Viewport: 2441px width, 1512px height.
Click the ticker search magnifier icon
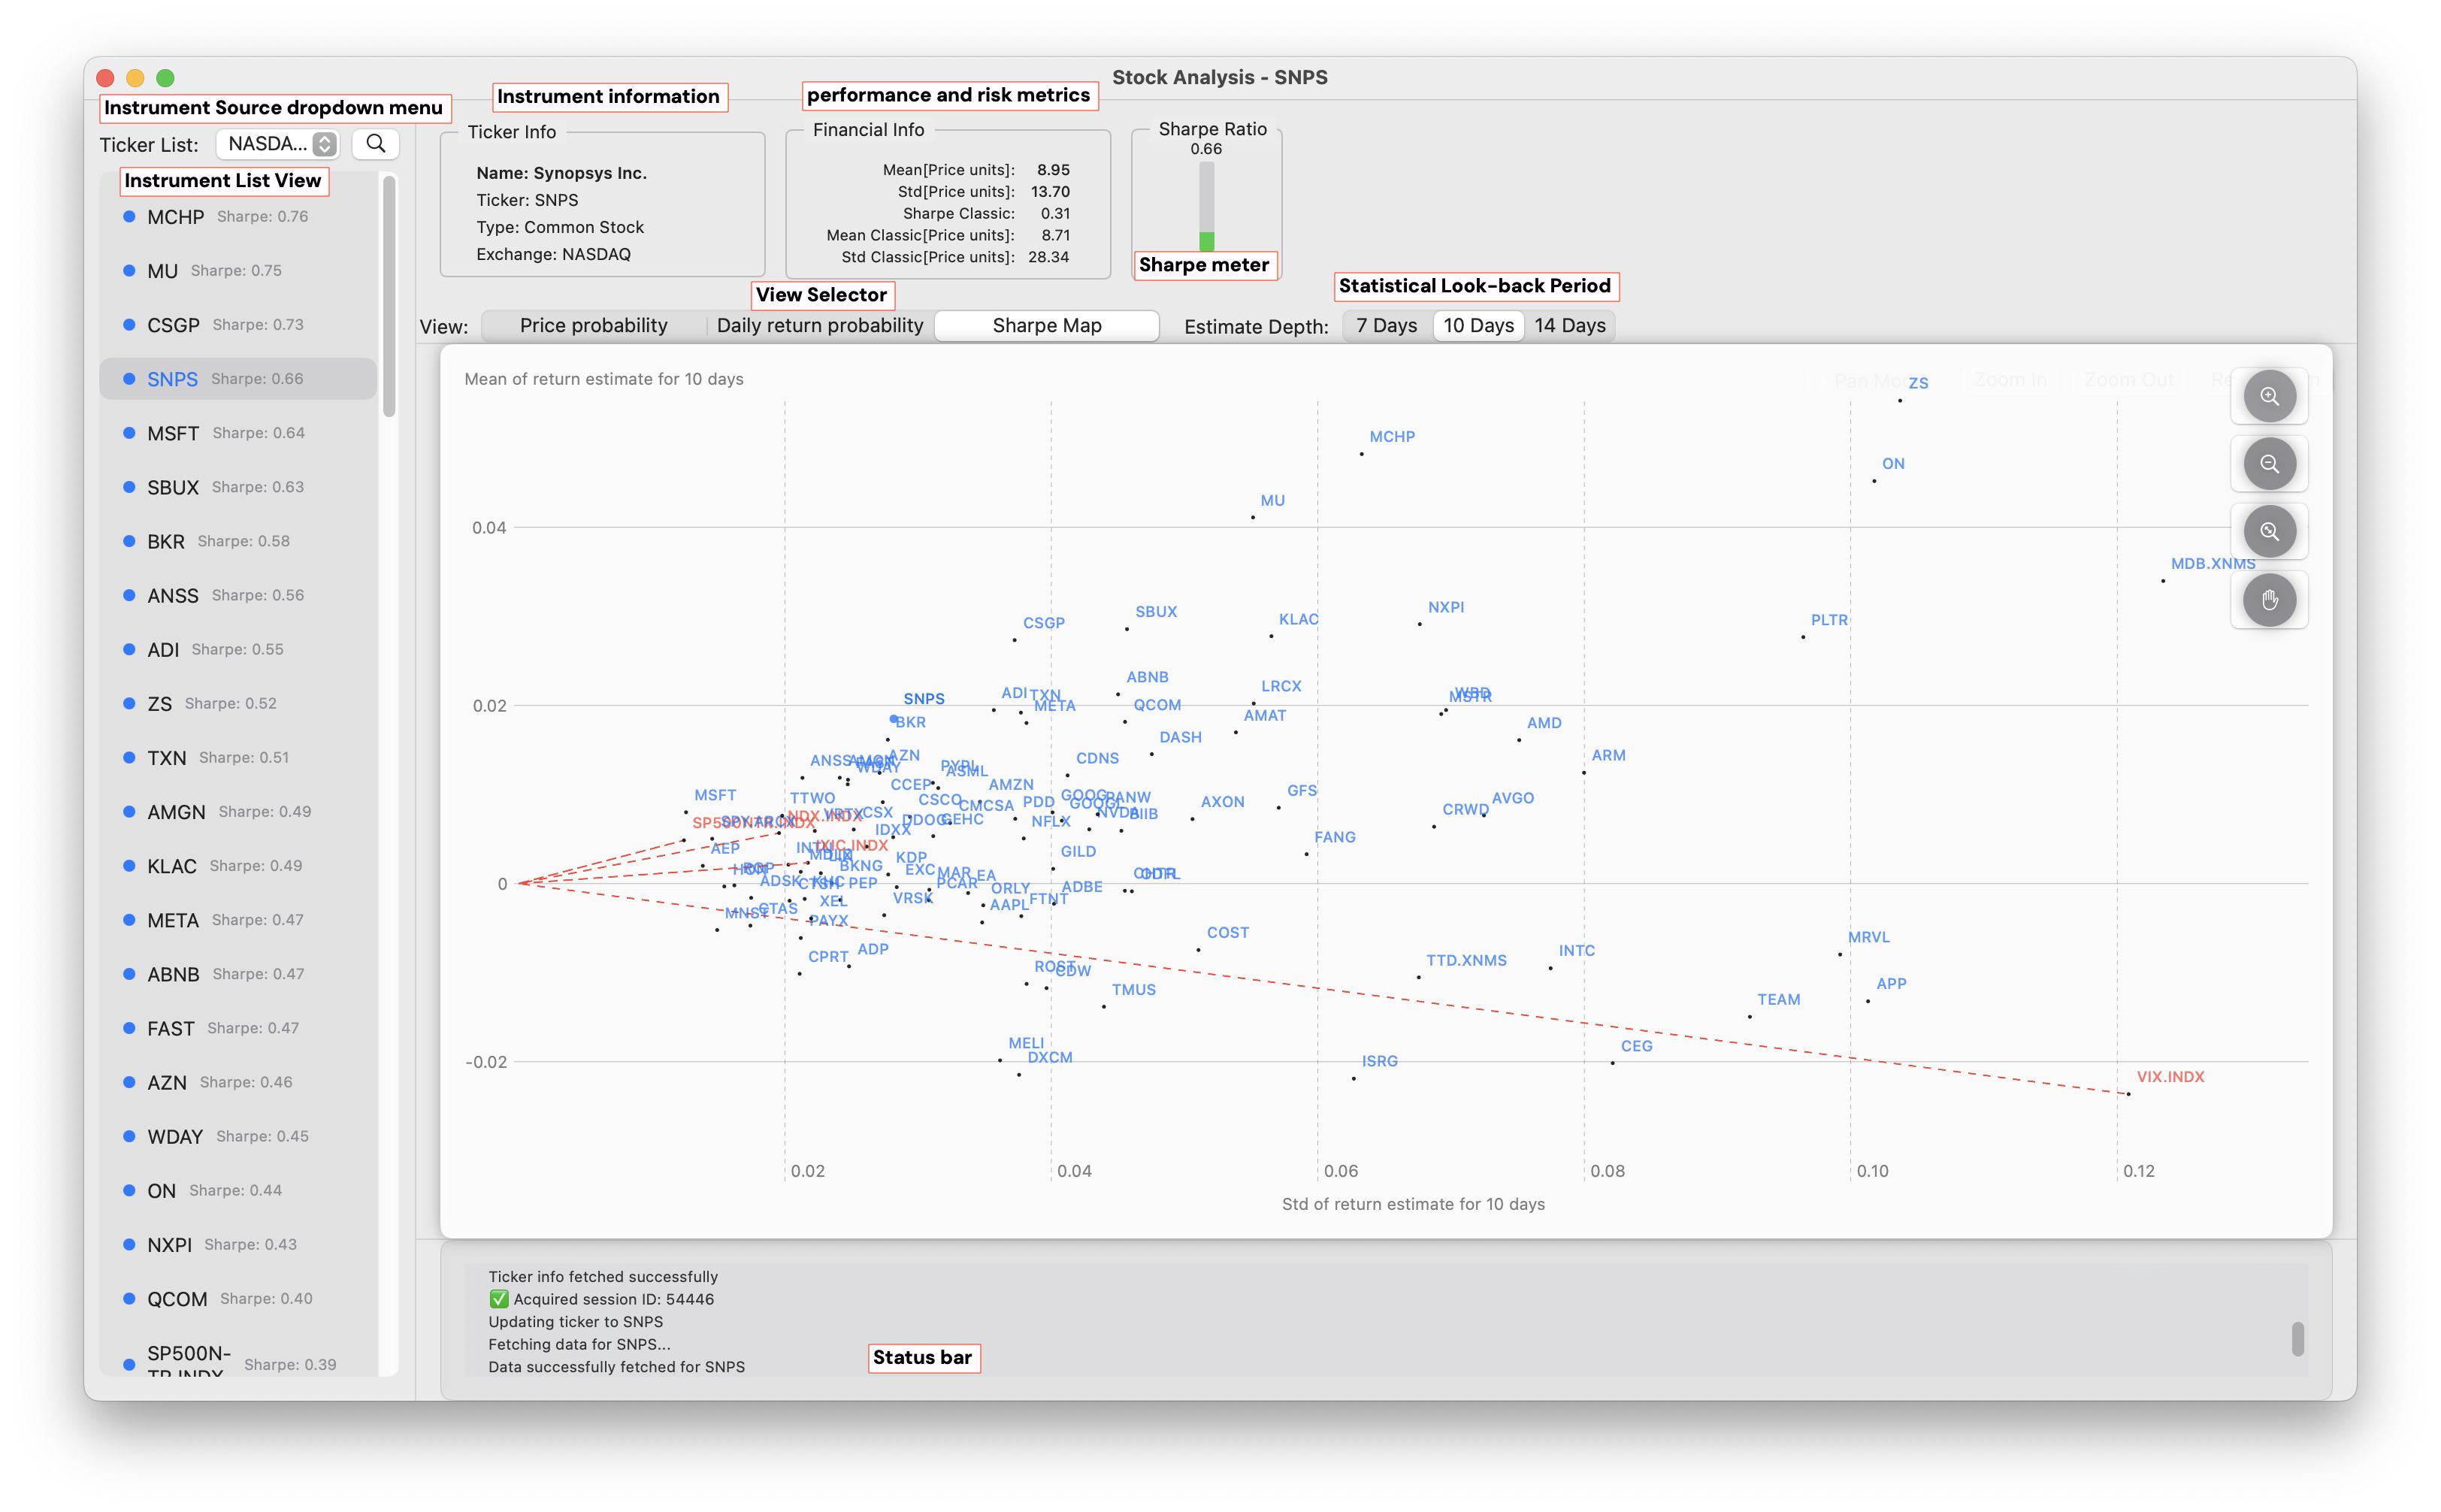point(376,144)
